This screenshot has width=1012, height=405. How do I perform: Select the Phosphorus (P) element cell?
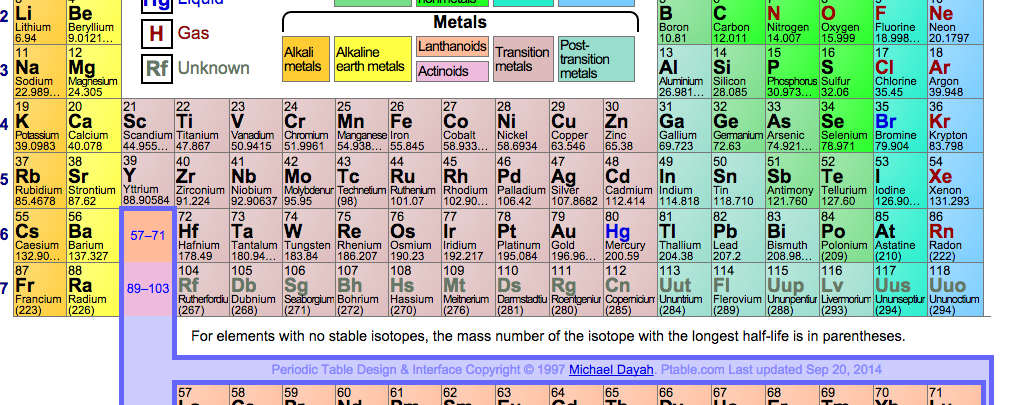793,72
